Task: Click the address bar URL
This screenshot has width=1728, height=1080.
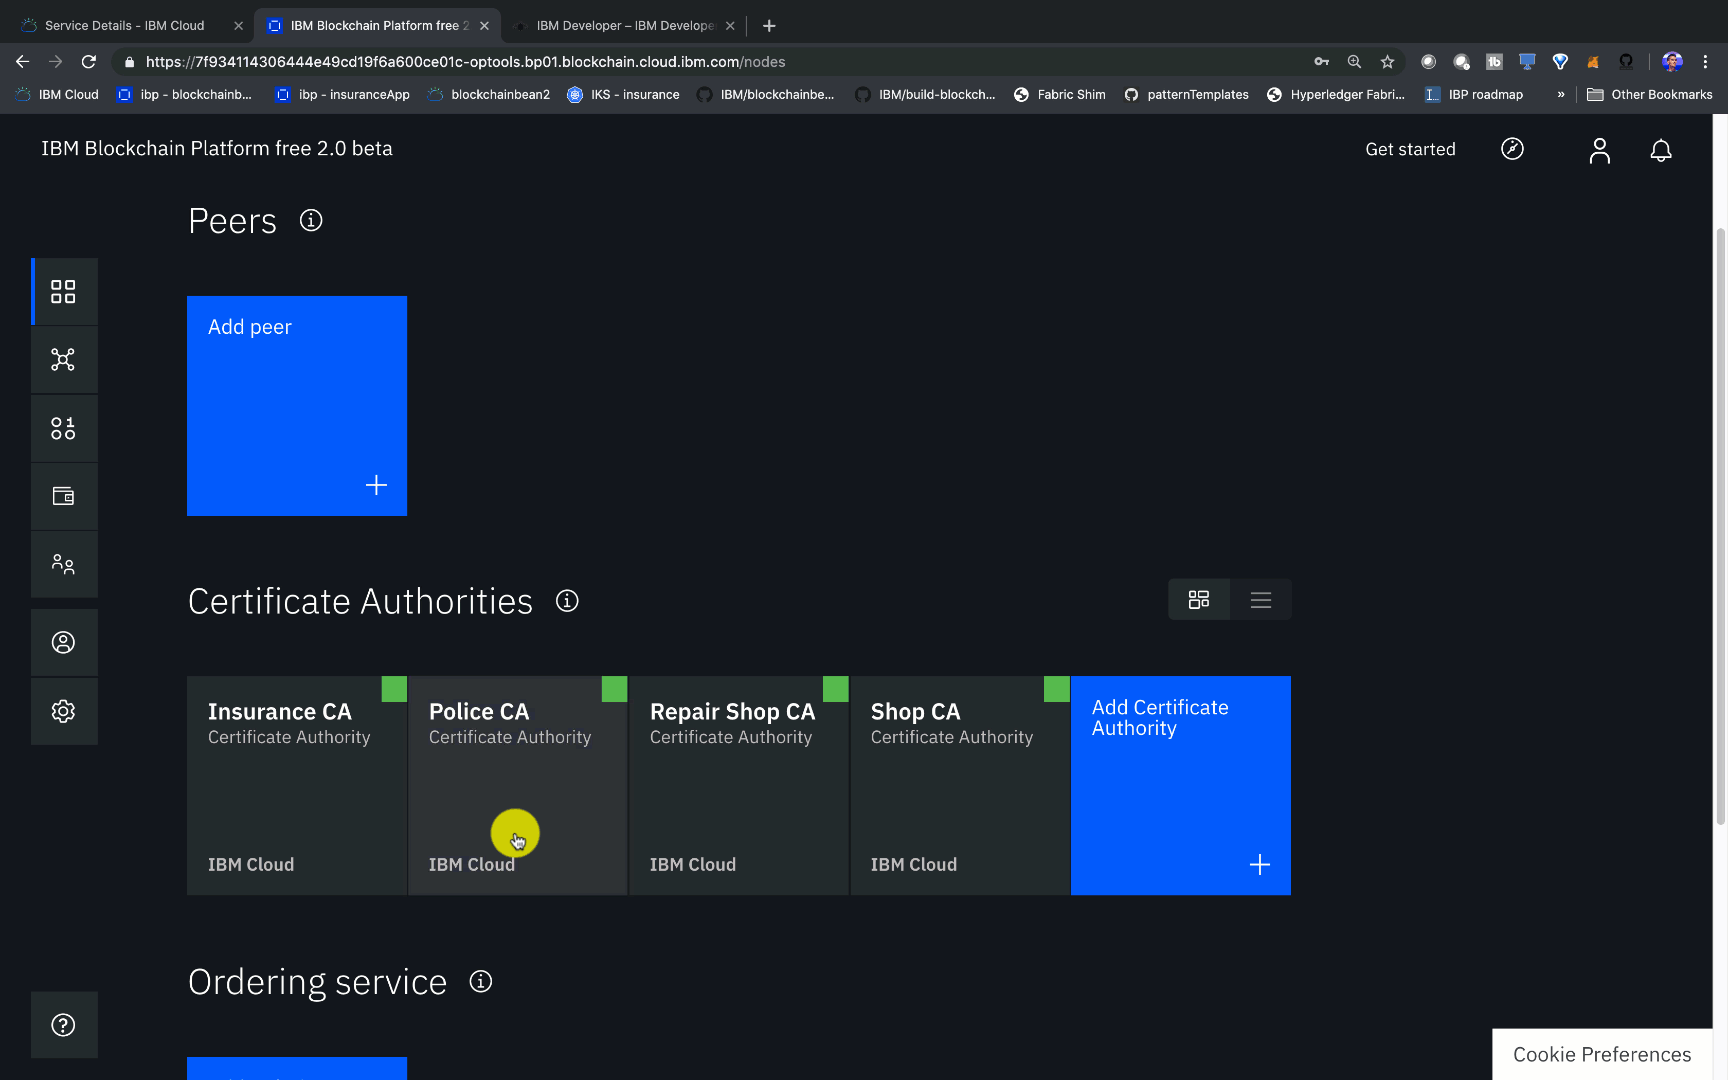Action: (466, 62)
